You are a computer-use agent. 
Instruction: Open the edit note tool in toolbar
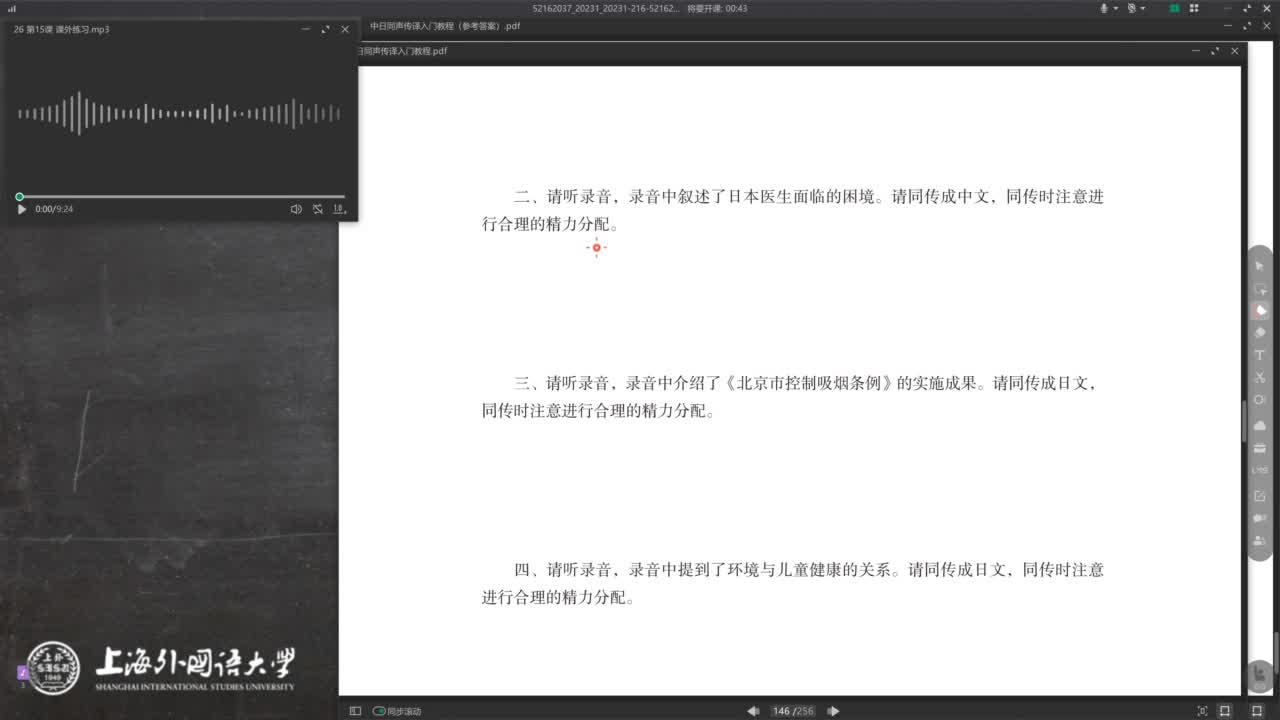[1260, 496]
